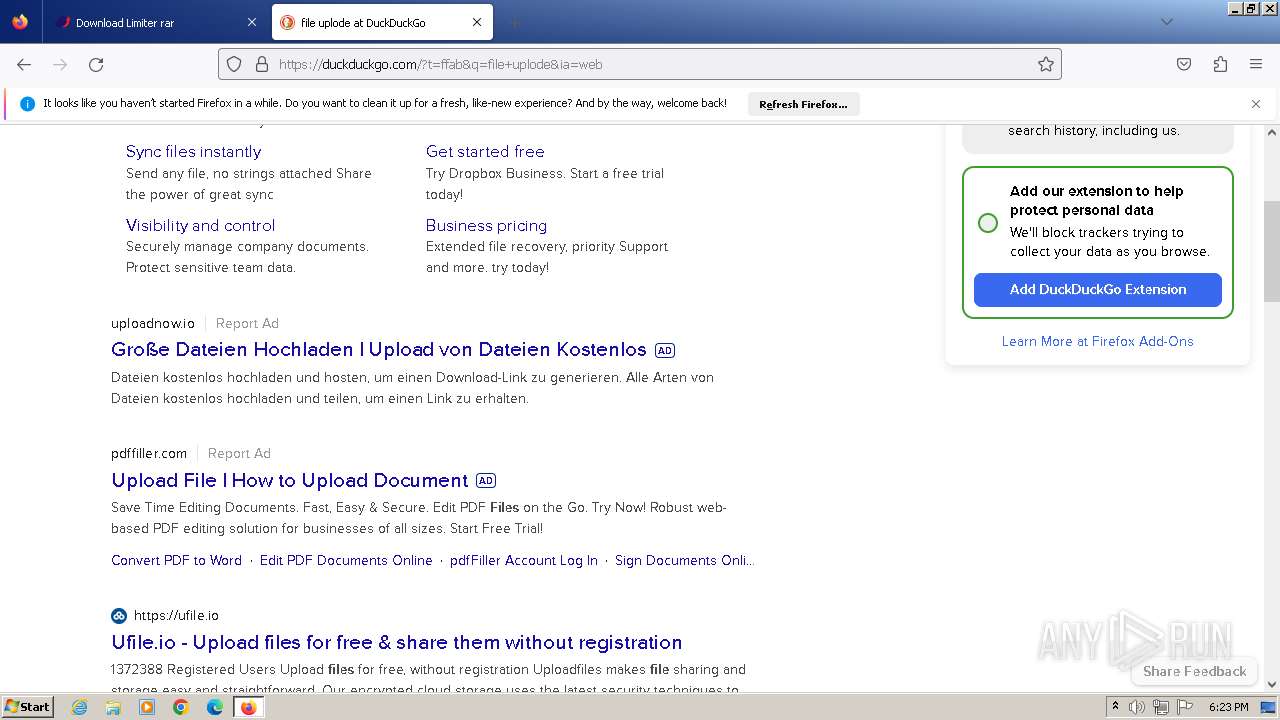Screen dimensions: 1280x720
Task: Bookmark this page with the star
Action: [x=1046, y=64]
